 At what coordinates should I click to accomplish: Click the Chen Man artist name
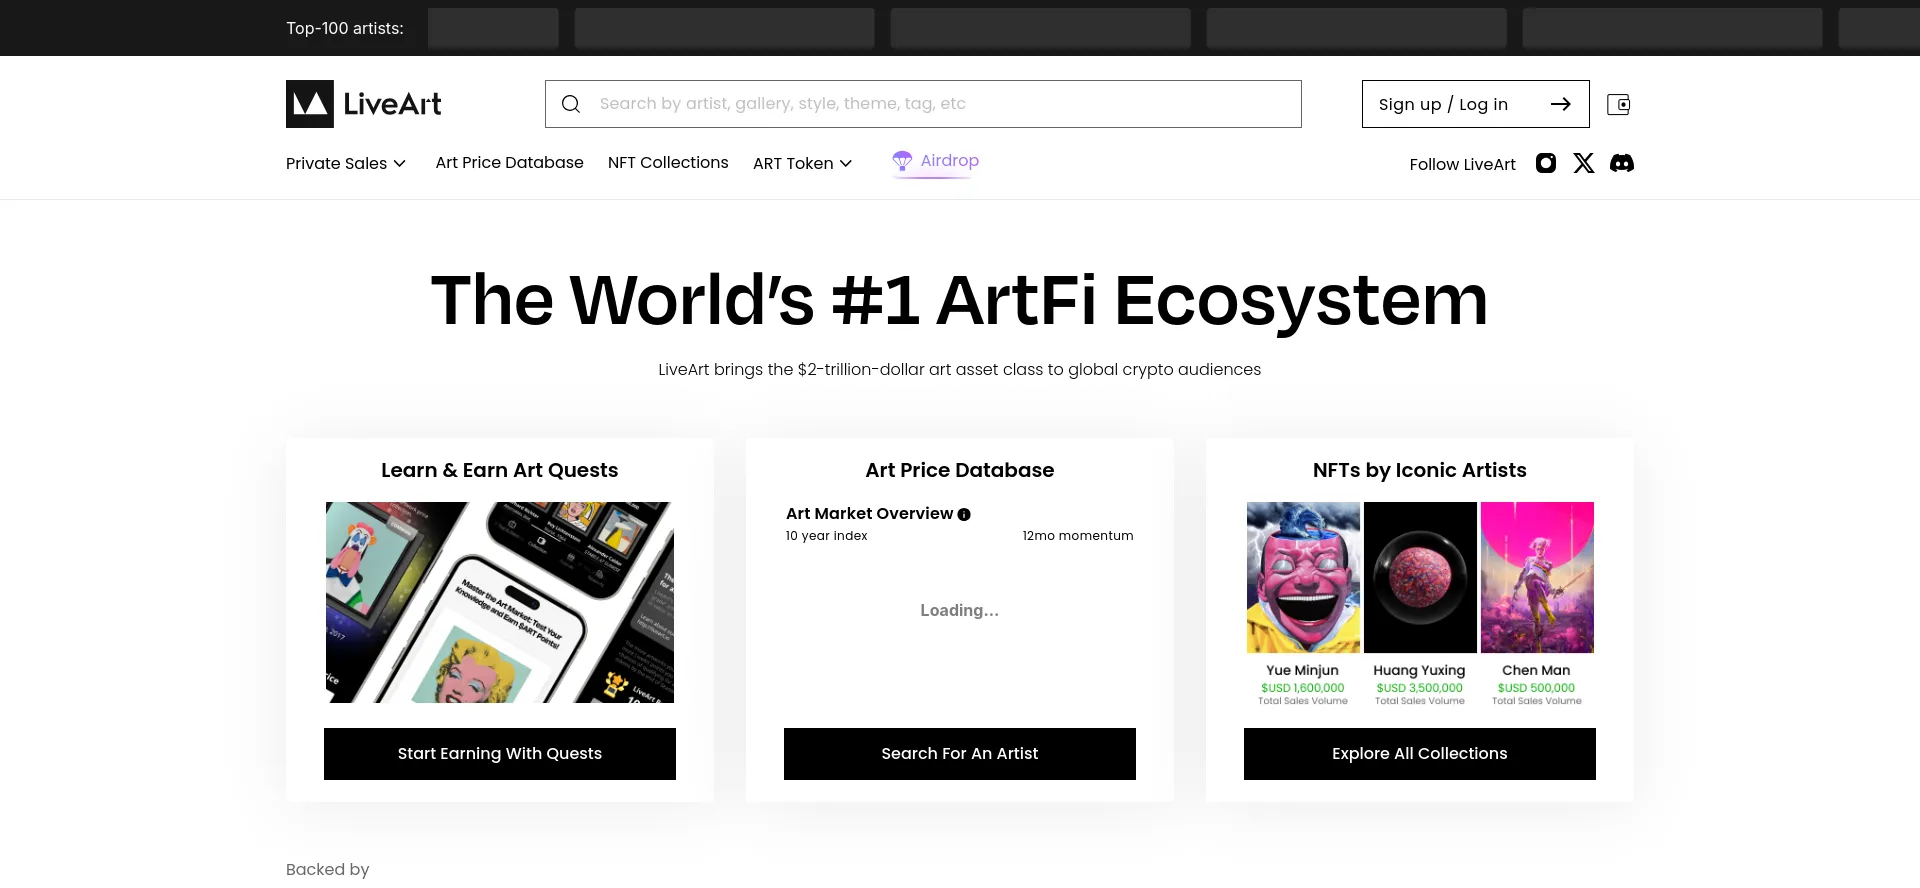pyautogui.click(x=1536, y=670)
